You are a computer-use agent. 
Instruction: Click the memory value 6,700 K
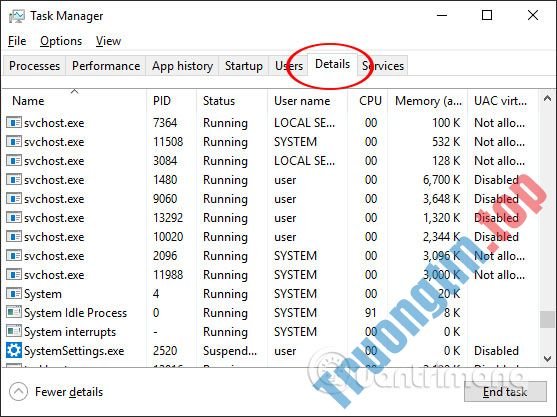442,180
